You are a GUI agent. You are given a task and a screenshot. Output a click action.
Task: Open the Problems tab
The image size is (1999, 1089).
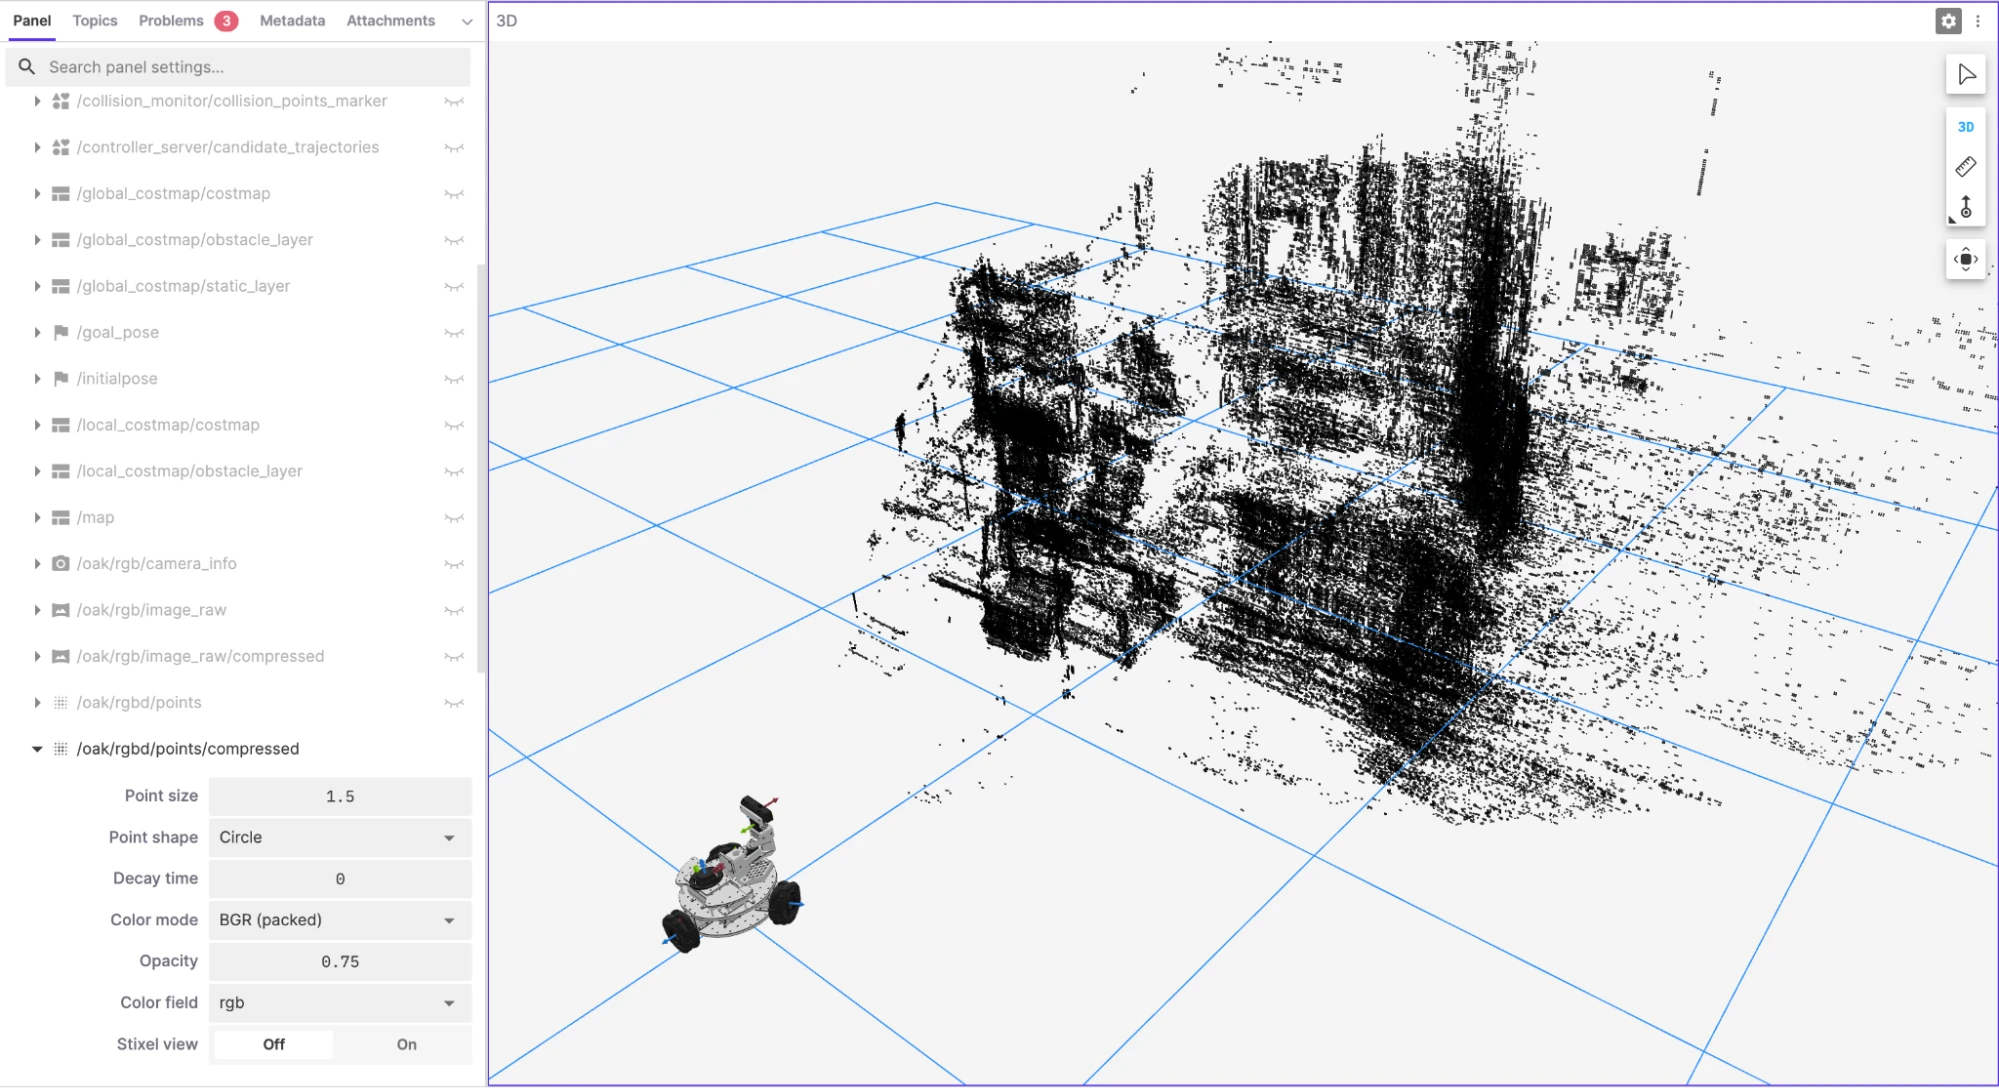pyautogui.click(x=188, y=20)
